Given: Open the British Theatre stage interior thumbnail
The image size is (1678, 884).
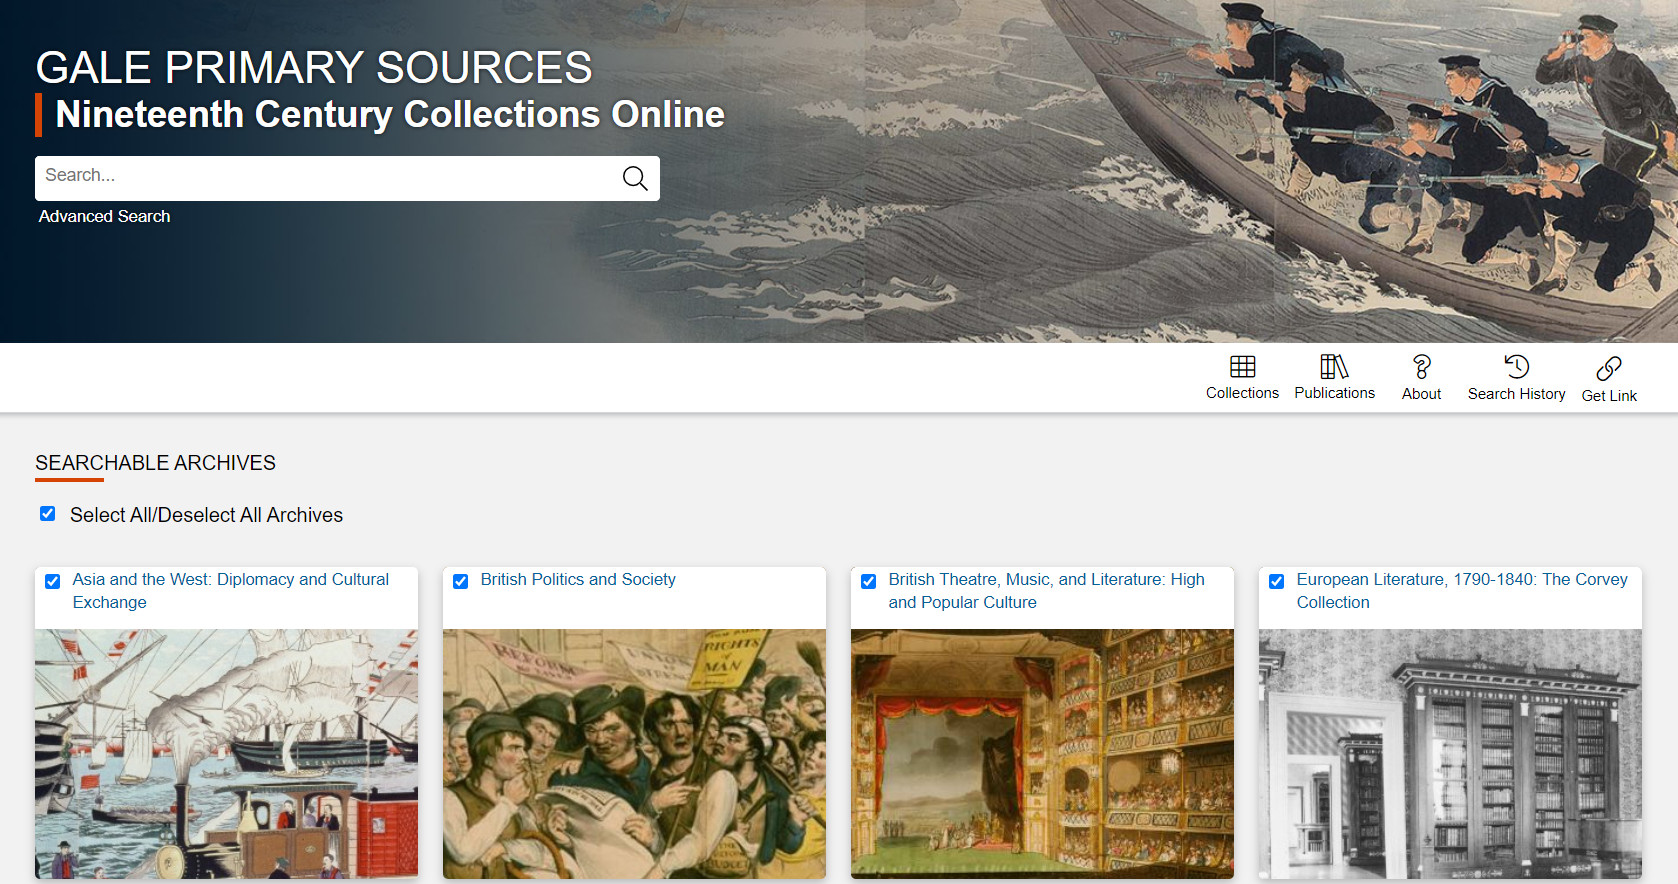Looking at the screenshot, I should (1042, 754).
